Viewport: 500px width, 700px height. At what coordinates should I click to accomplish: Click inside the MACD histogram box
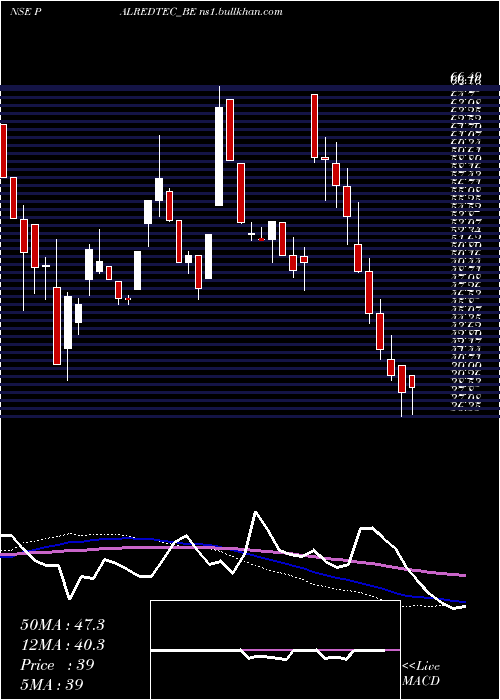(x=275, y=650)
